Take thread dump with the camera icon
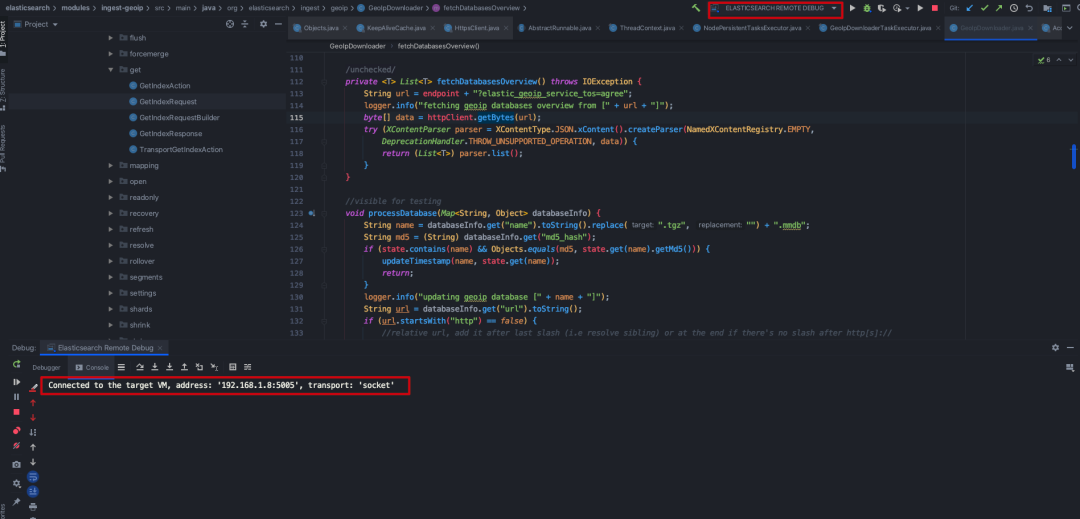The image size is (1080, 519). [17, 465]
